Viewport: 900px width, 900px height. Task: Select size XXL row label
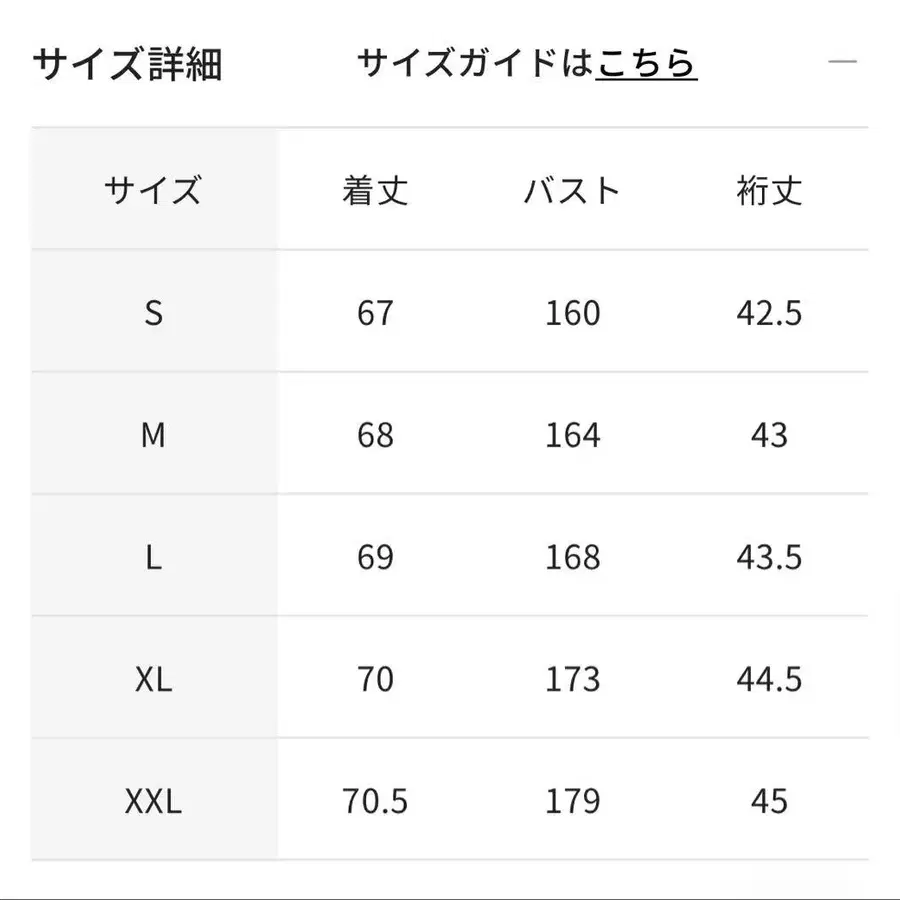tap(153, 801)
